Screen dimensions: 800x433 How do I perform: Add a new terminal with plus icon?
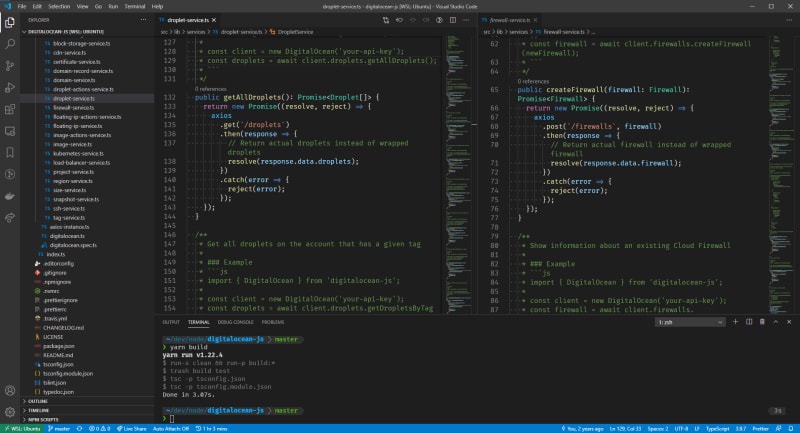[735, 322]
